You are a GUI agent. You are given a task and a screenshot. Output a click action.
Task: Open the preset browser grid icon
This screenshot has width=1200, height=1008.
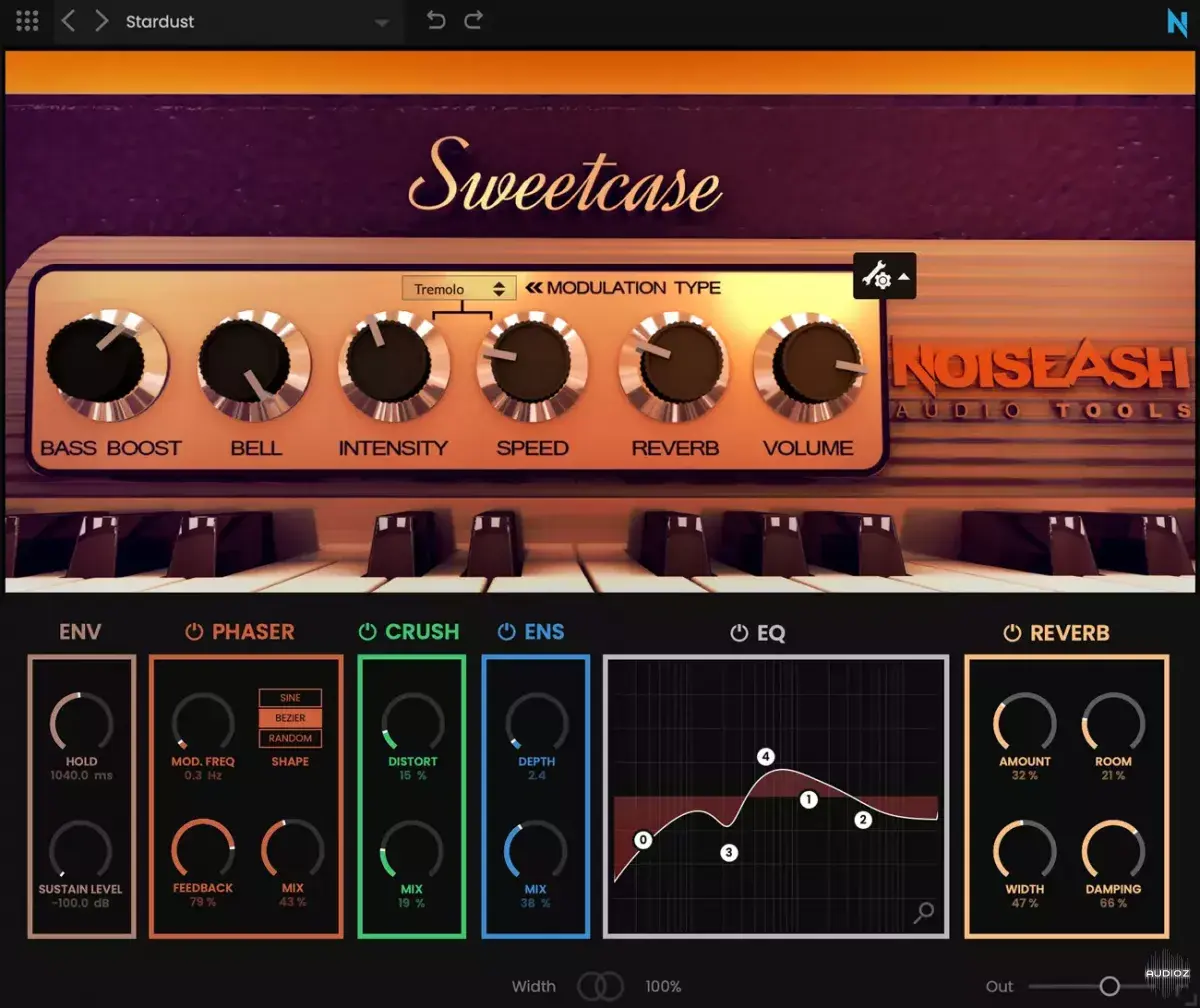point(28,21)
